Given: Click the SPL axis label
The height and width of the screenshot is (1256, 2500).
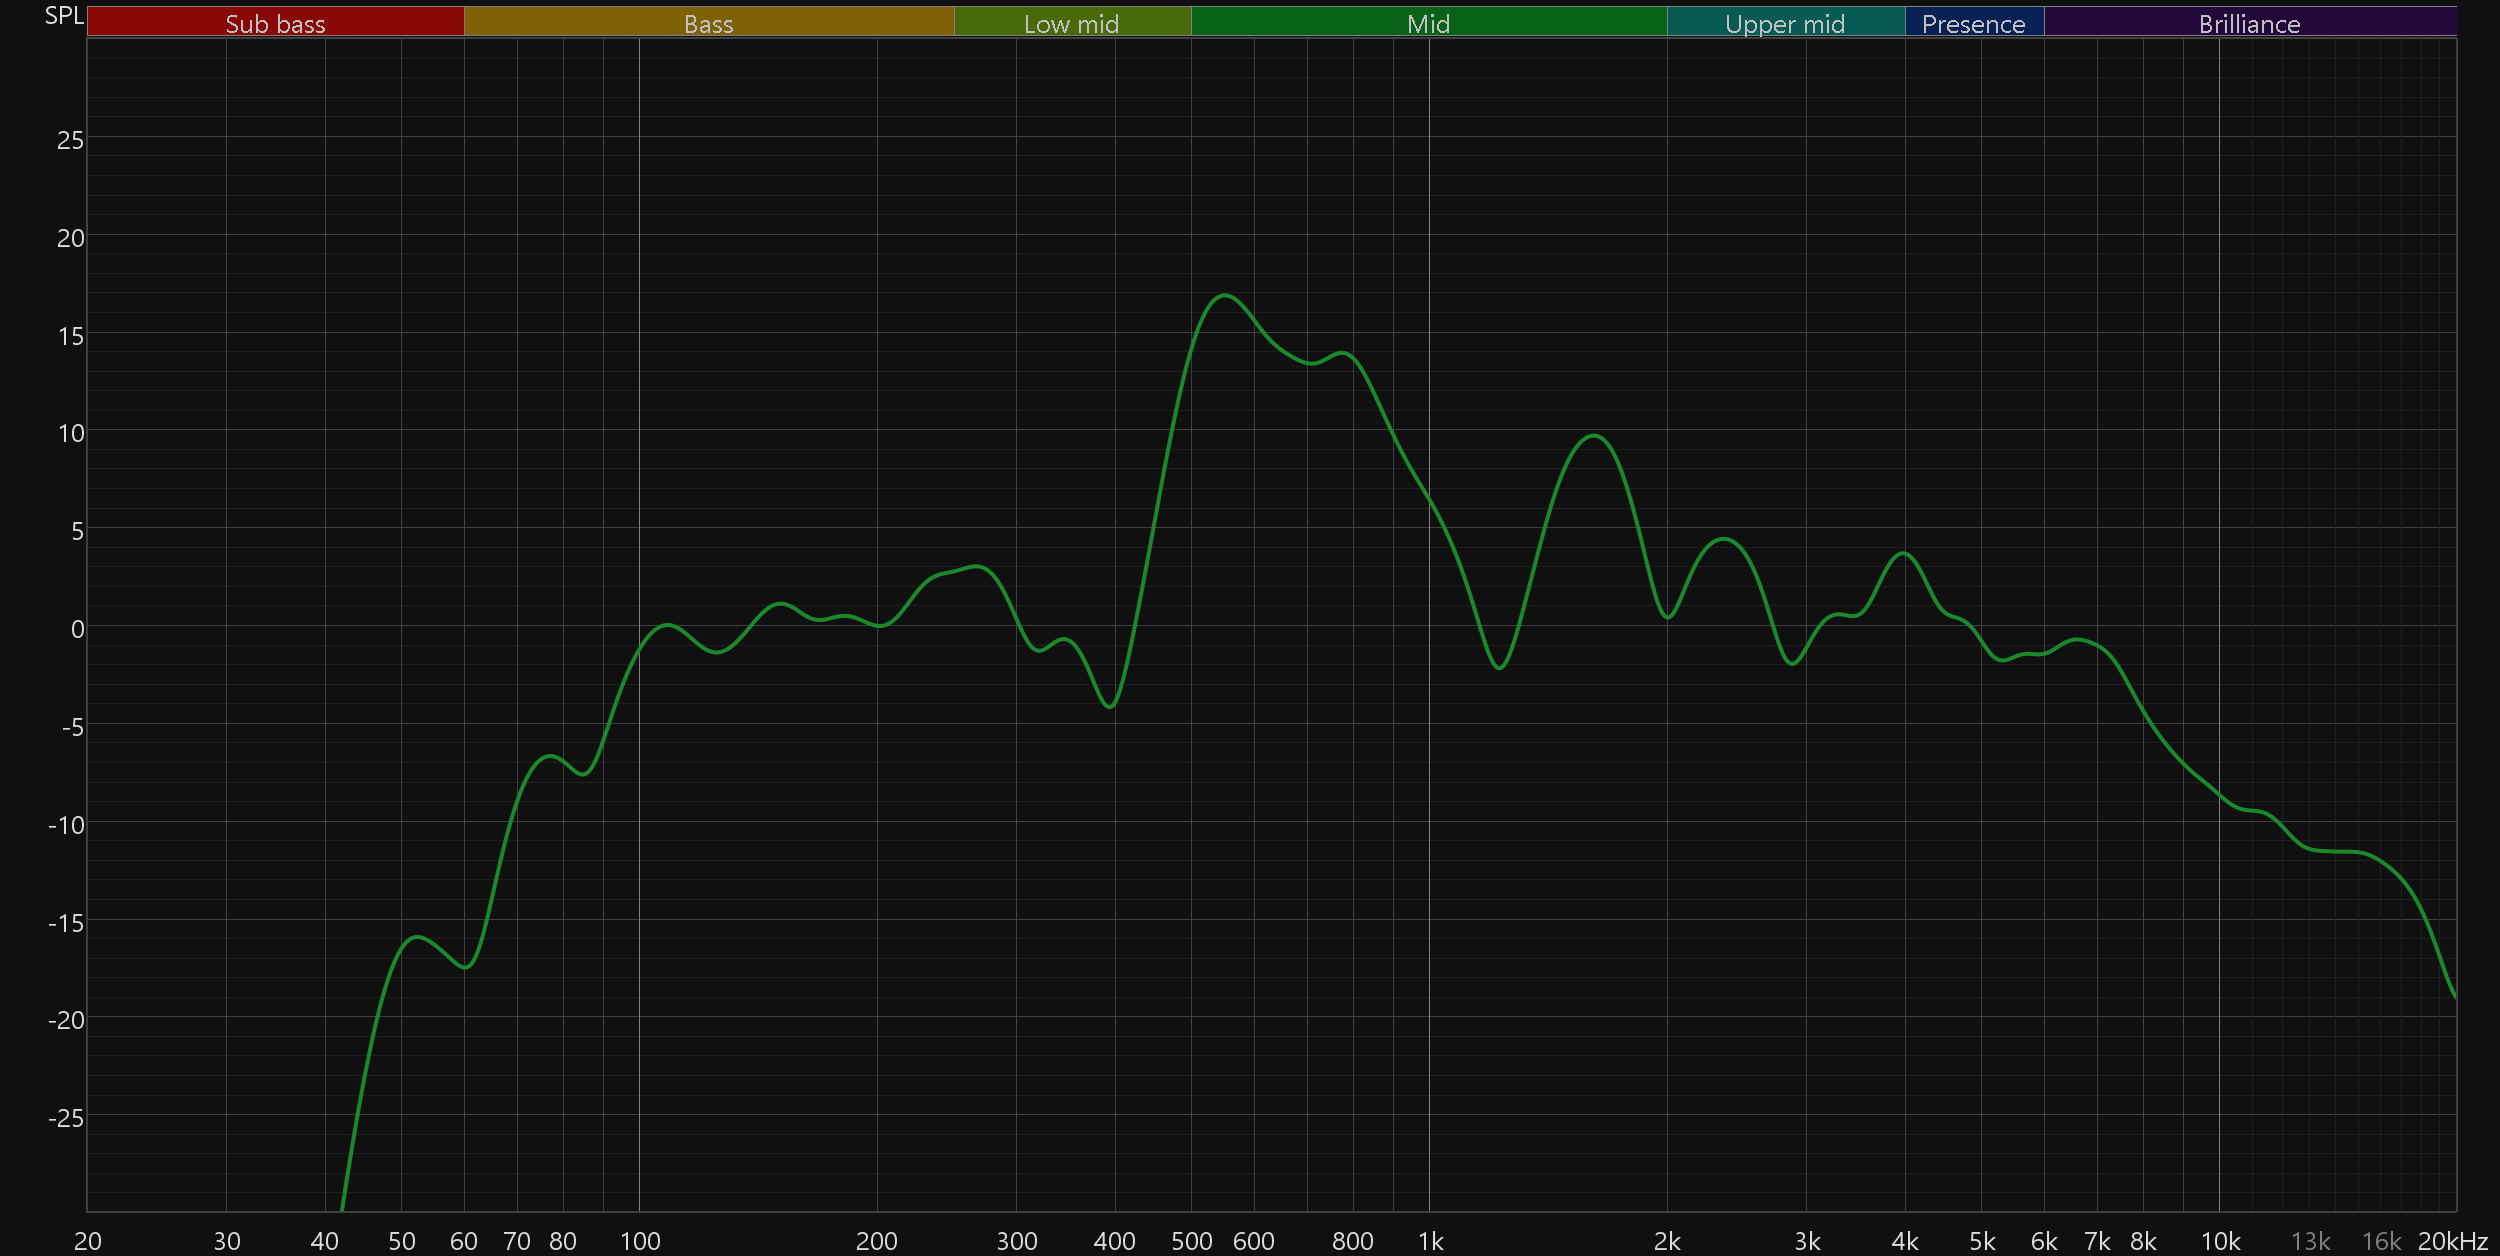Looking at the screenshot, I should click(64, 16).
